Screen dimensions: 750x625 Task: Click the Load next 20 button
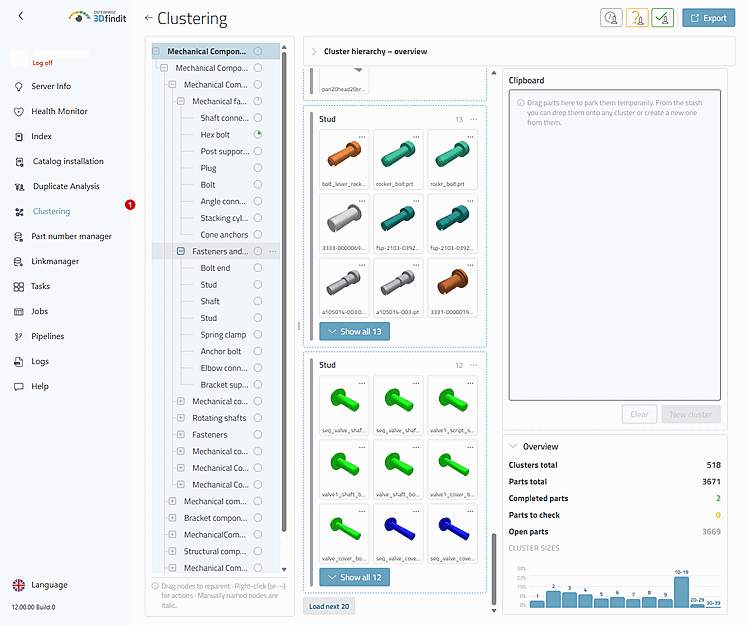[329, 606]
